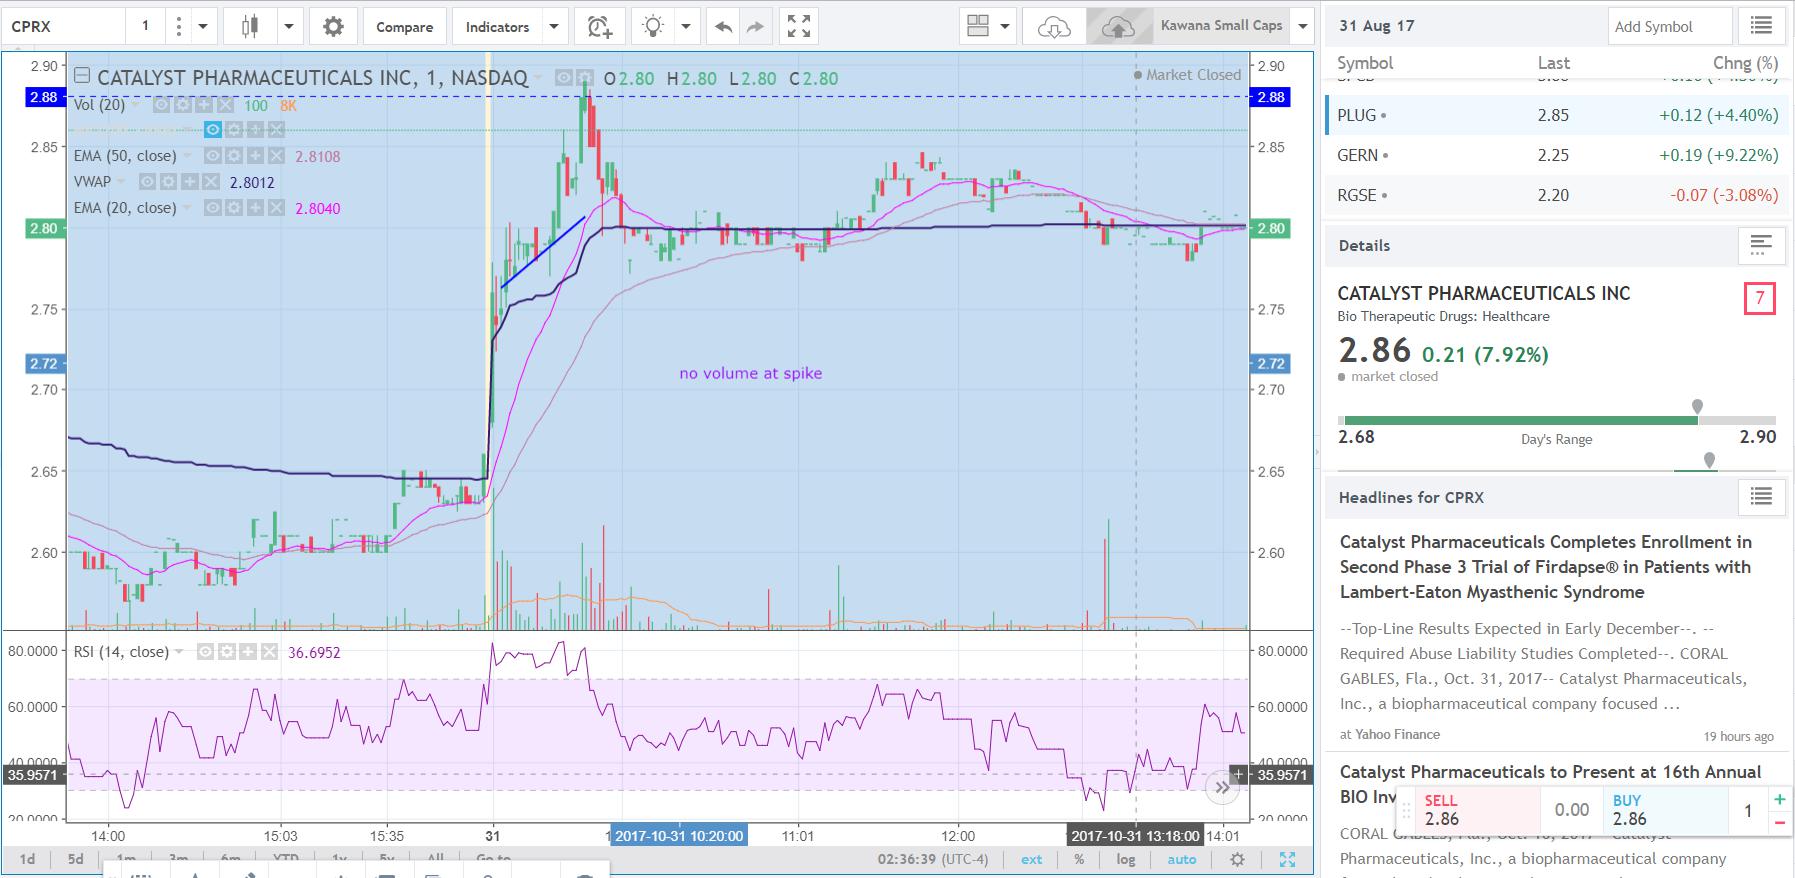Open the lightbulb ideas button
The height and width of the screenshot is (878, 1795).
coord(653,27)
